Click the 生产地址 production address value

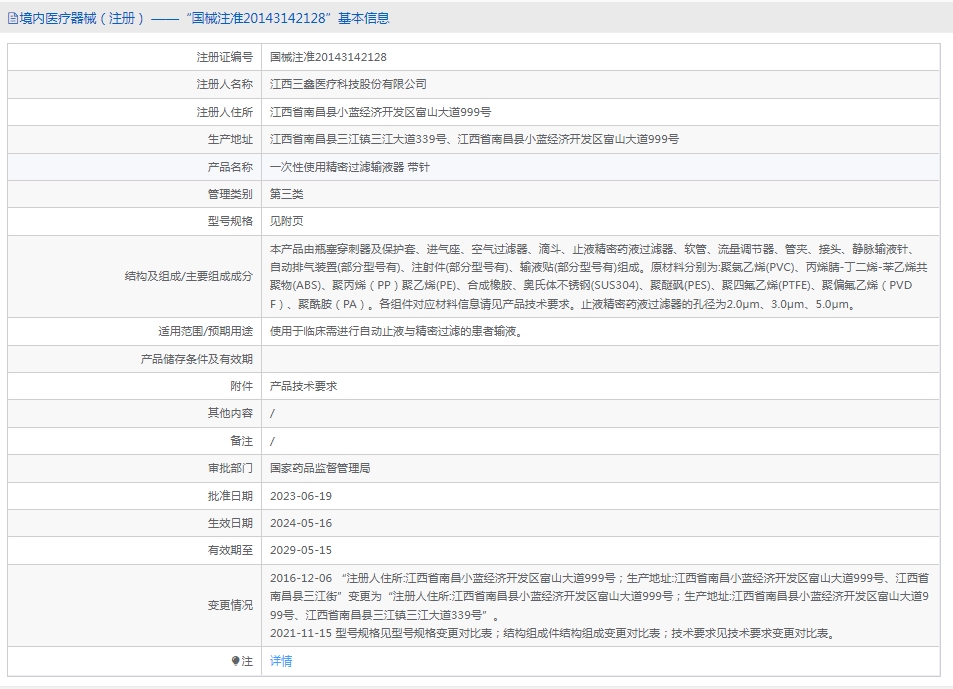pyautogui.click(x=474, y=140)
